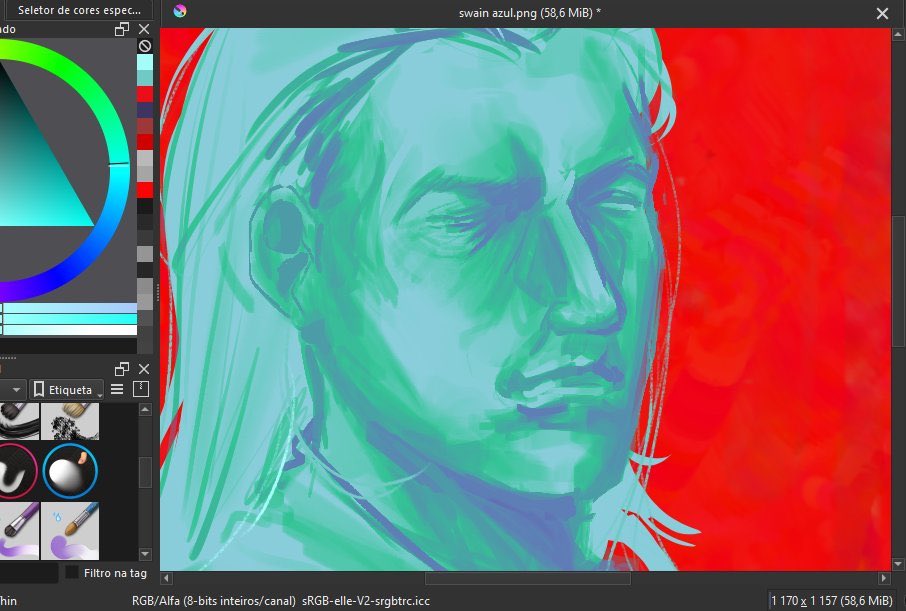
Task: Click the Krita icon in document title bar
Action: coord(180,11)
